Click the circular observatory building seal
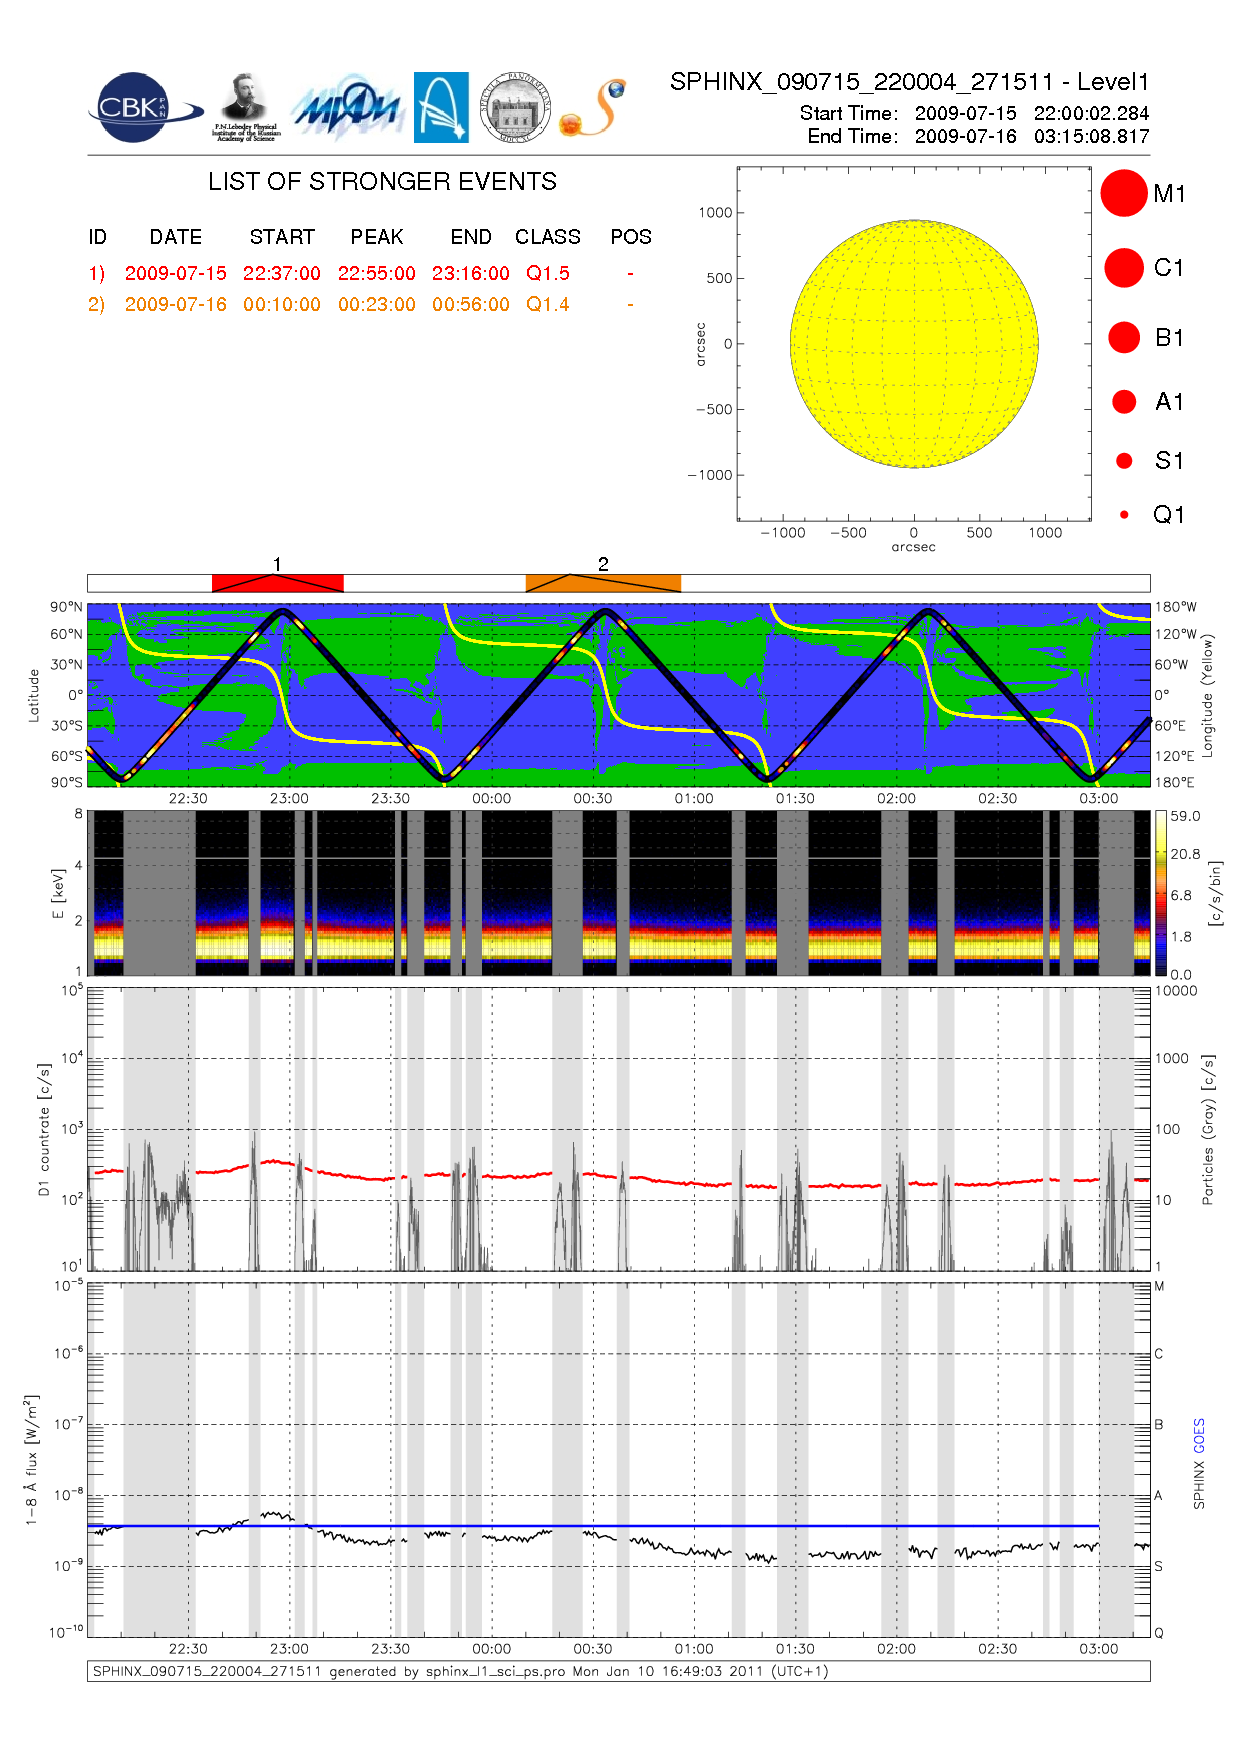 (x=515, y=108)
